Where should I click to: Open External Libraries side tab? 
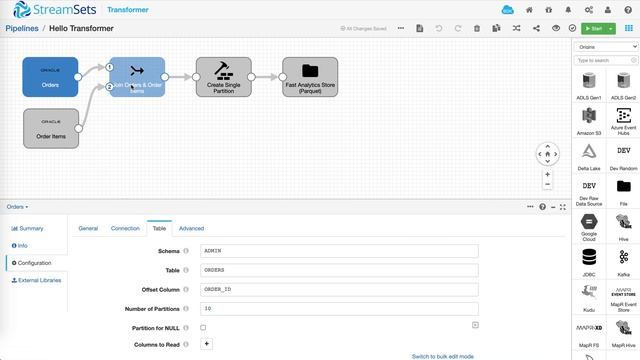point(36,280)
